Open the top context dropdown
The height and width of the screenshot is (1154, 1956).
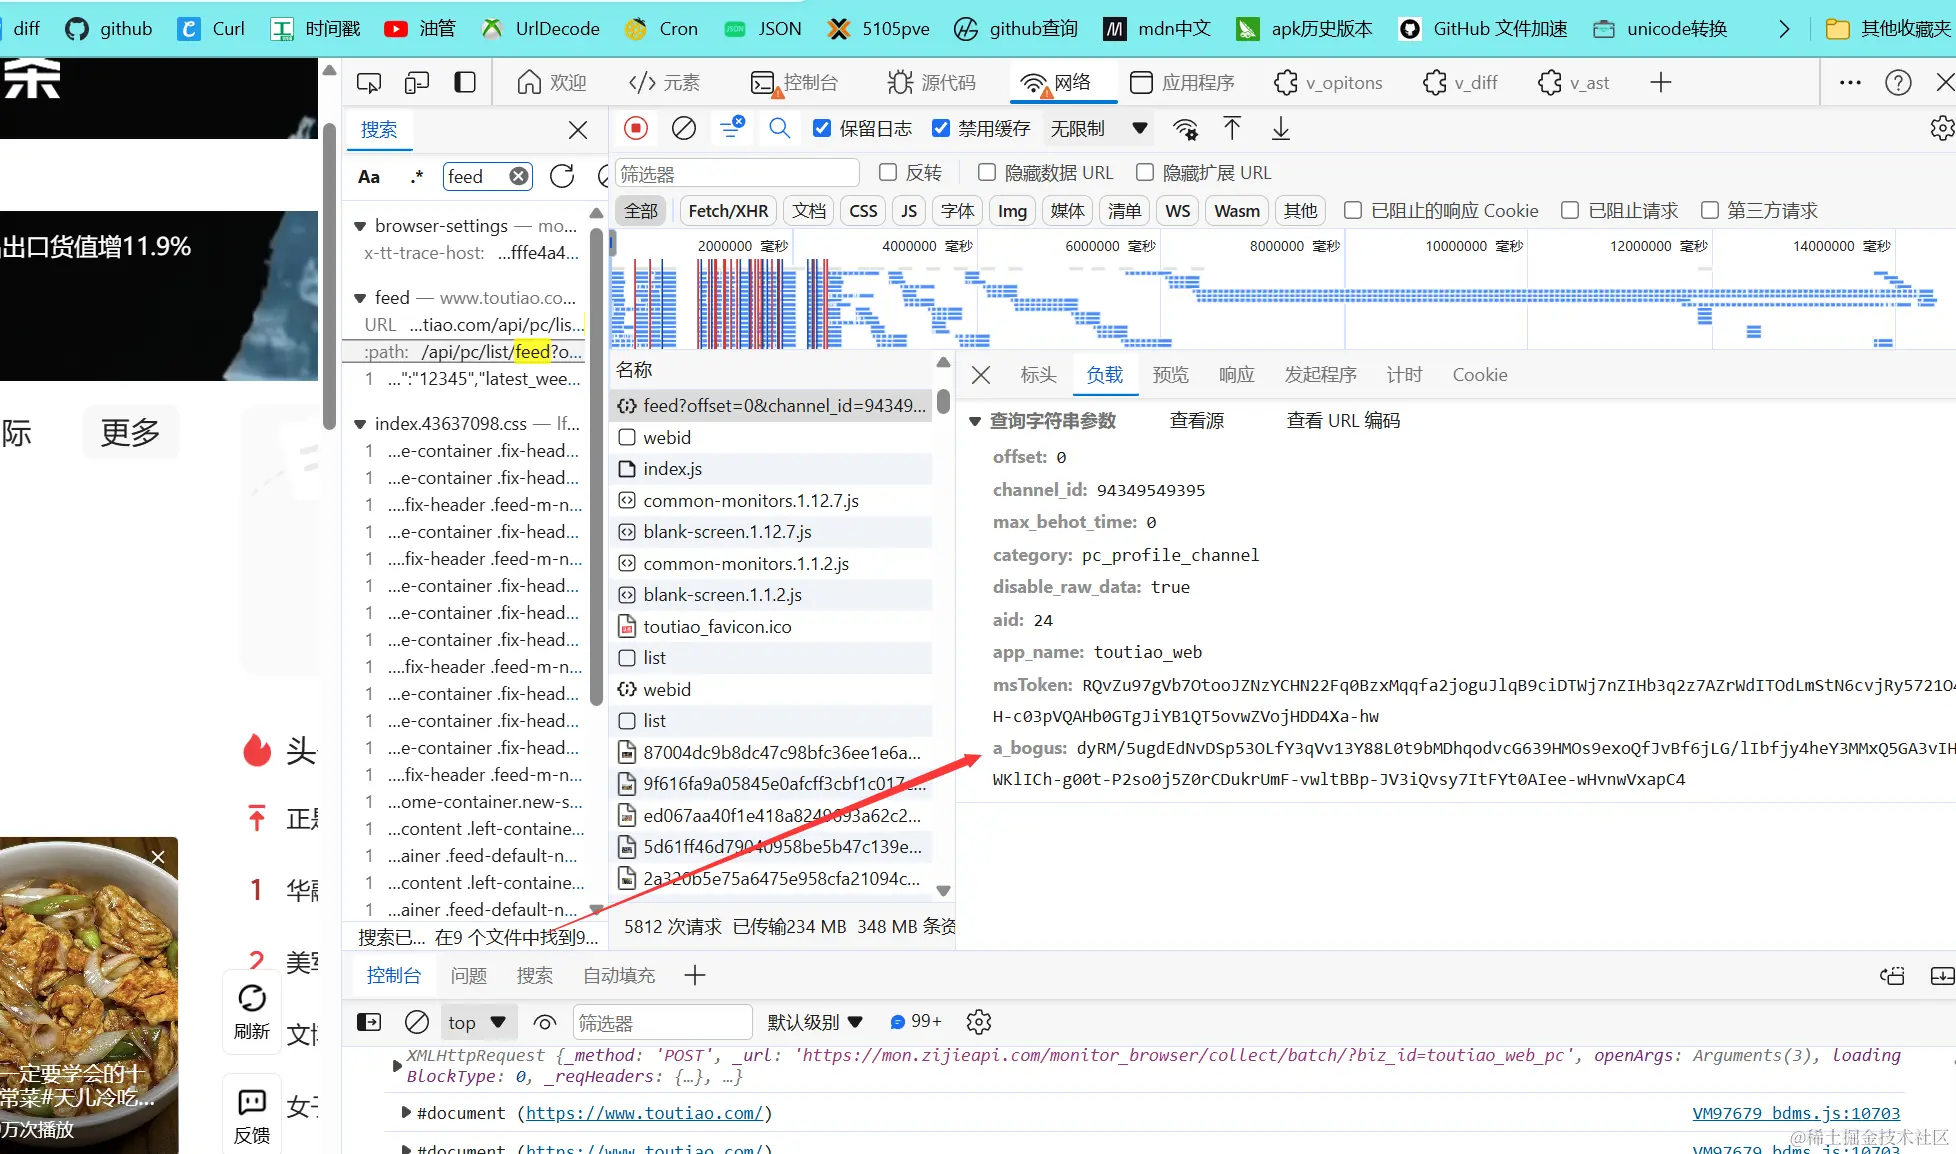(x=478, y=1022)
